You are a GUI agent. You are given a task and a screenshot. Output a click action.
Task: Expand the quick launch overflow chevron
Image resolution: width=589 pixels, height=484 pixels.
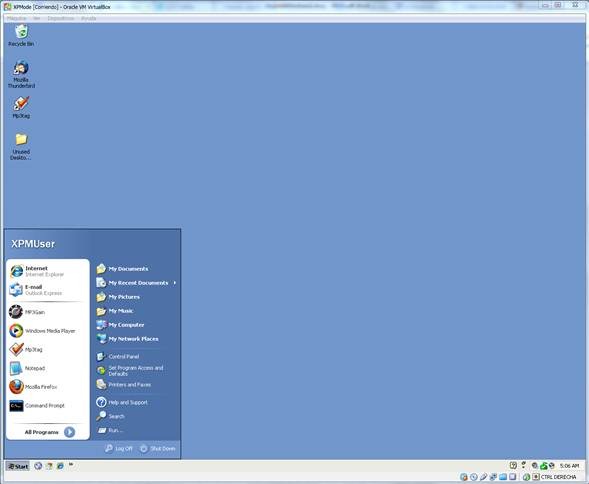(x=71, y=465)
